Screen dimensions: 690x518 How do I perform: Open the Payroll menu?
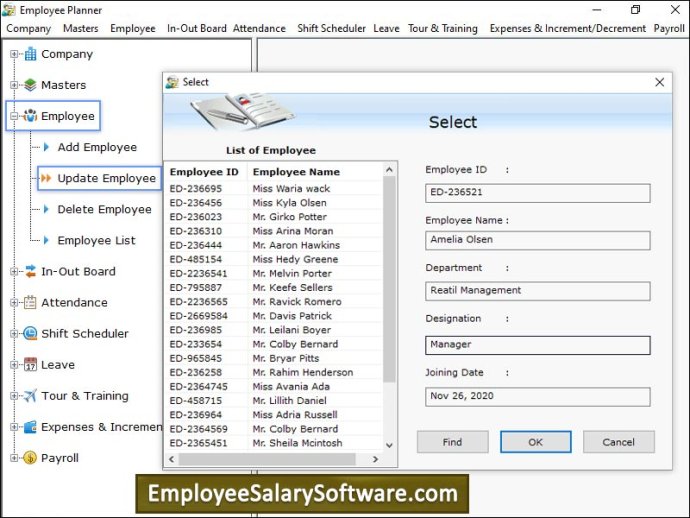tap(669, 29)
